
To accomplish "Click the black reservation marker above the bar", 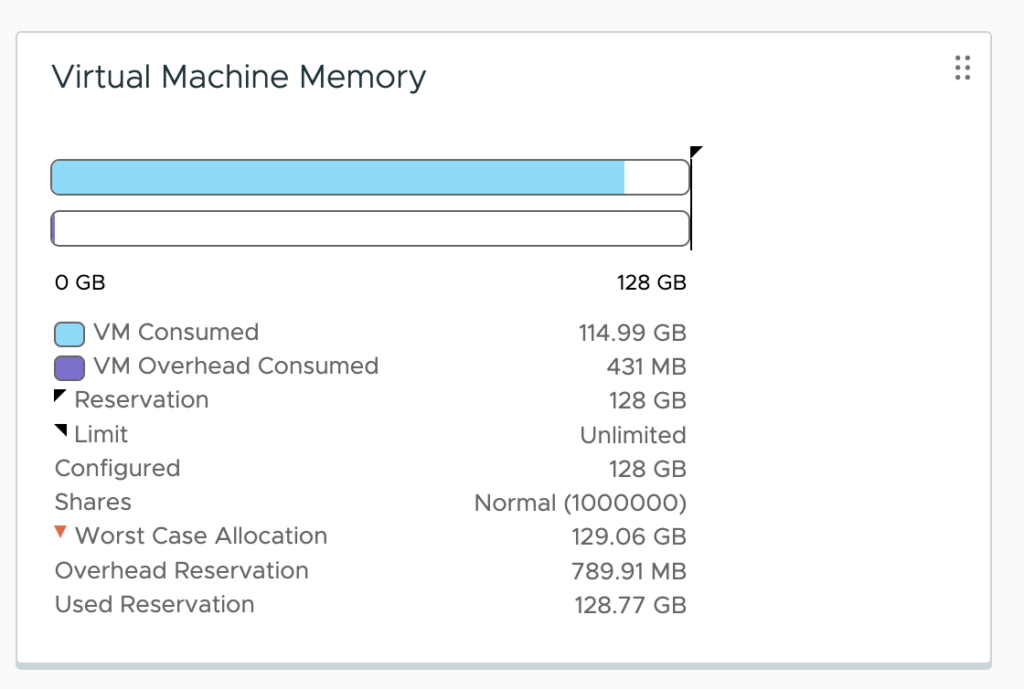I will [696, 152].
